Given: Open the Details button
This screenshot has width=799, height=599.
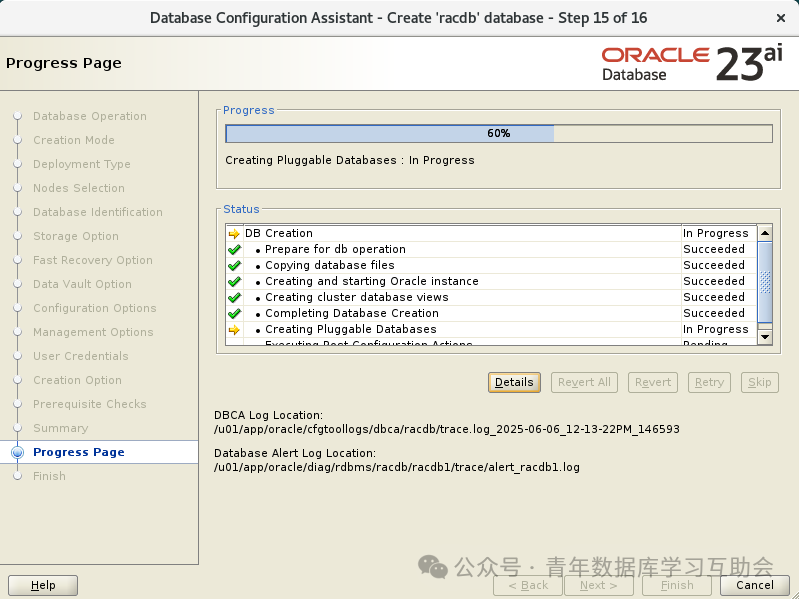Looking at the screenshot, I should click(x=514, y=383).
